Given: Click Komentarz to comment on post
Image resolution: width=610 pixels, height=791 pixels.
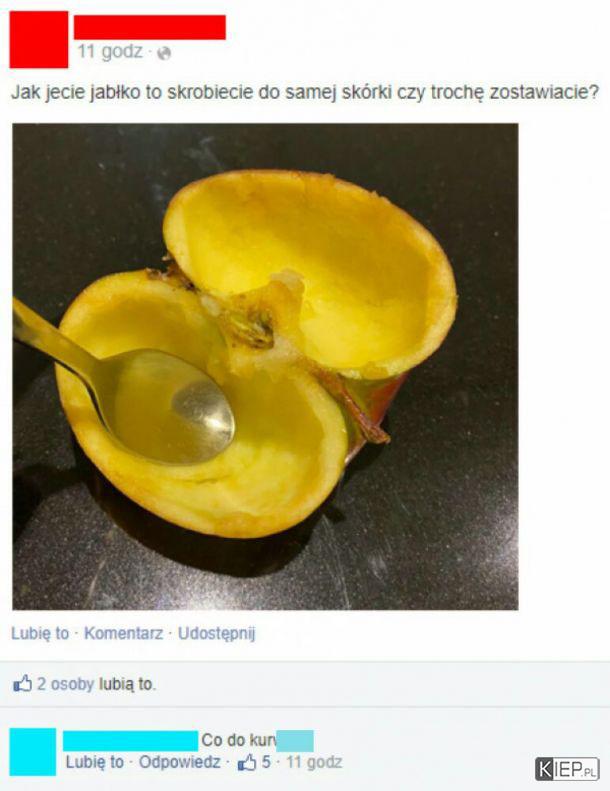Looking at the screenshot, I should point(124,633).
